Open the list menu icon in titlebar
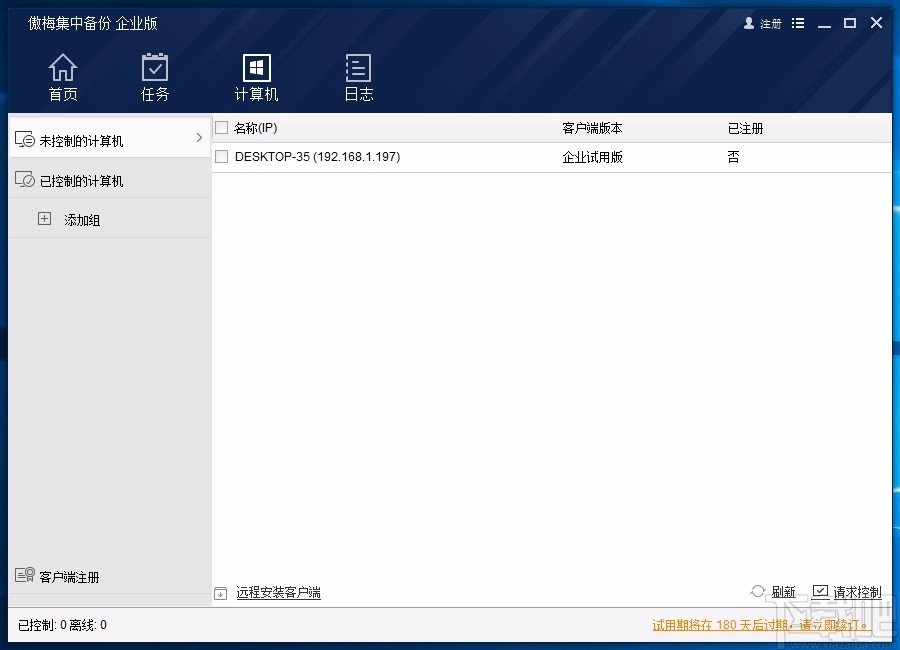The width and height of the screenshot is (900, 650). pyautogui.click(x=797, y=22)
